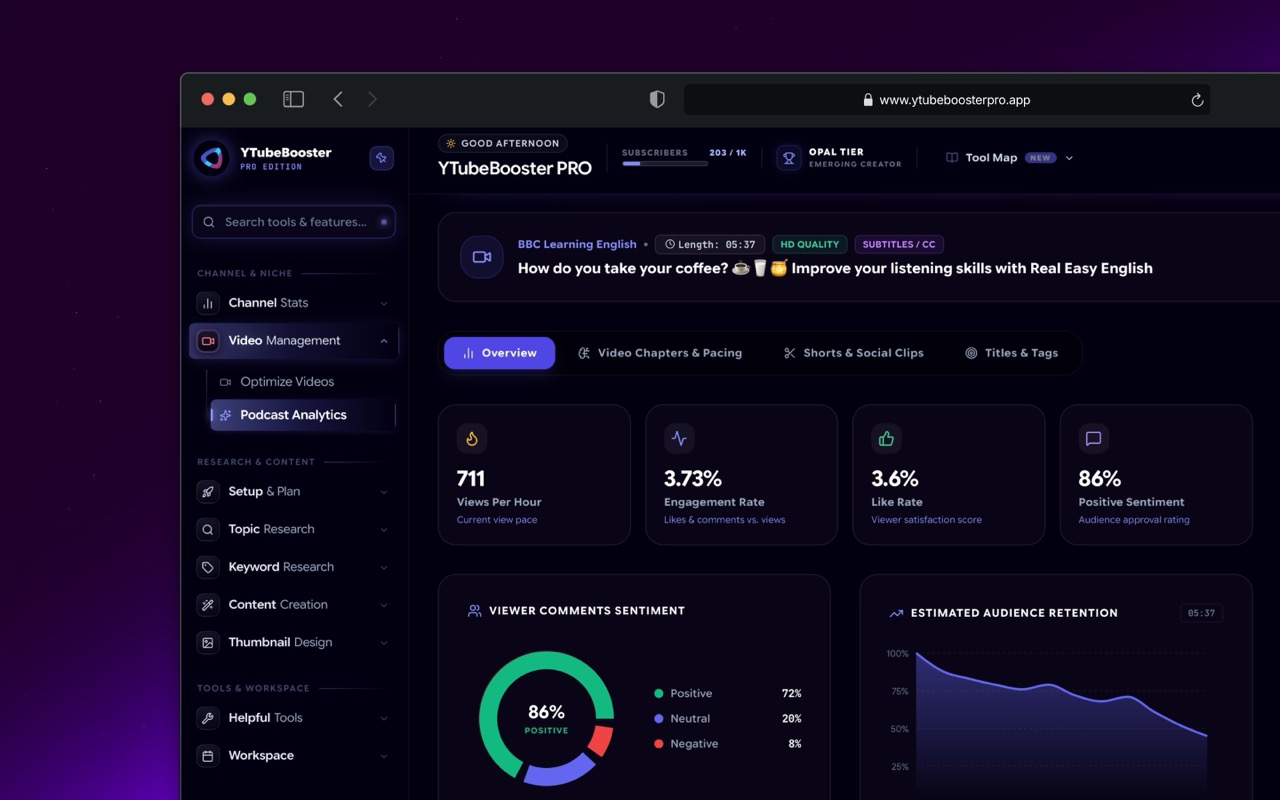Expand the Content Creation section
Viewport: 1280px width, 800px height.
coord(384,605)
